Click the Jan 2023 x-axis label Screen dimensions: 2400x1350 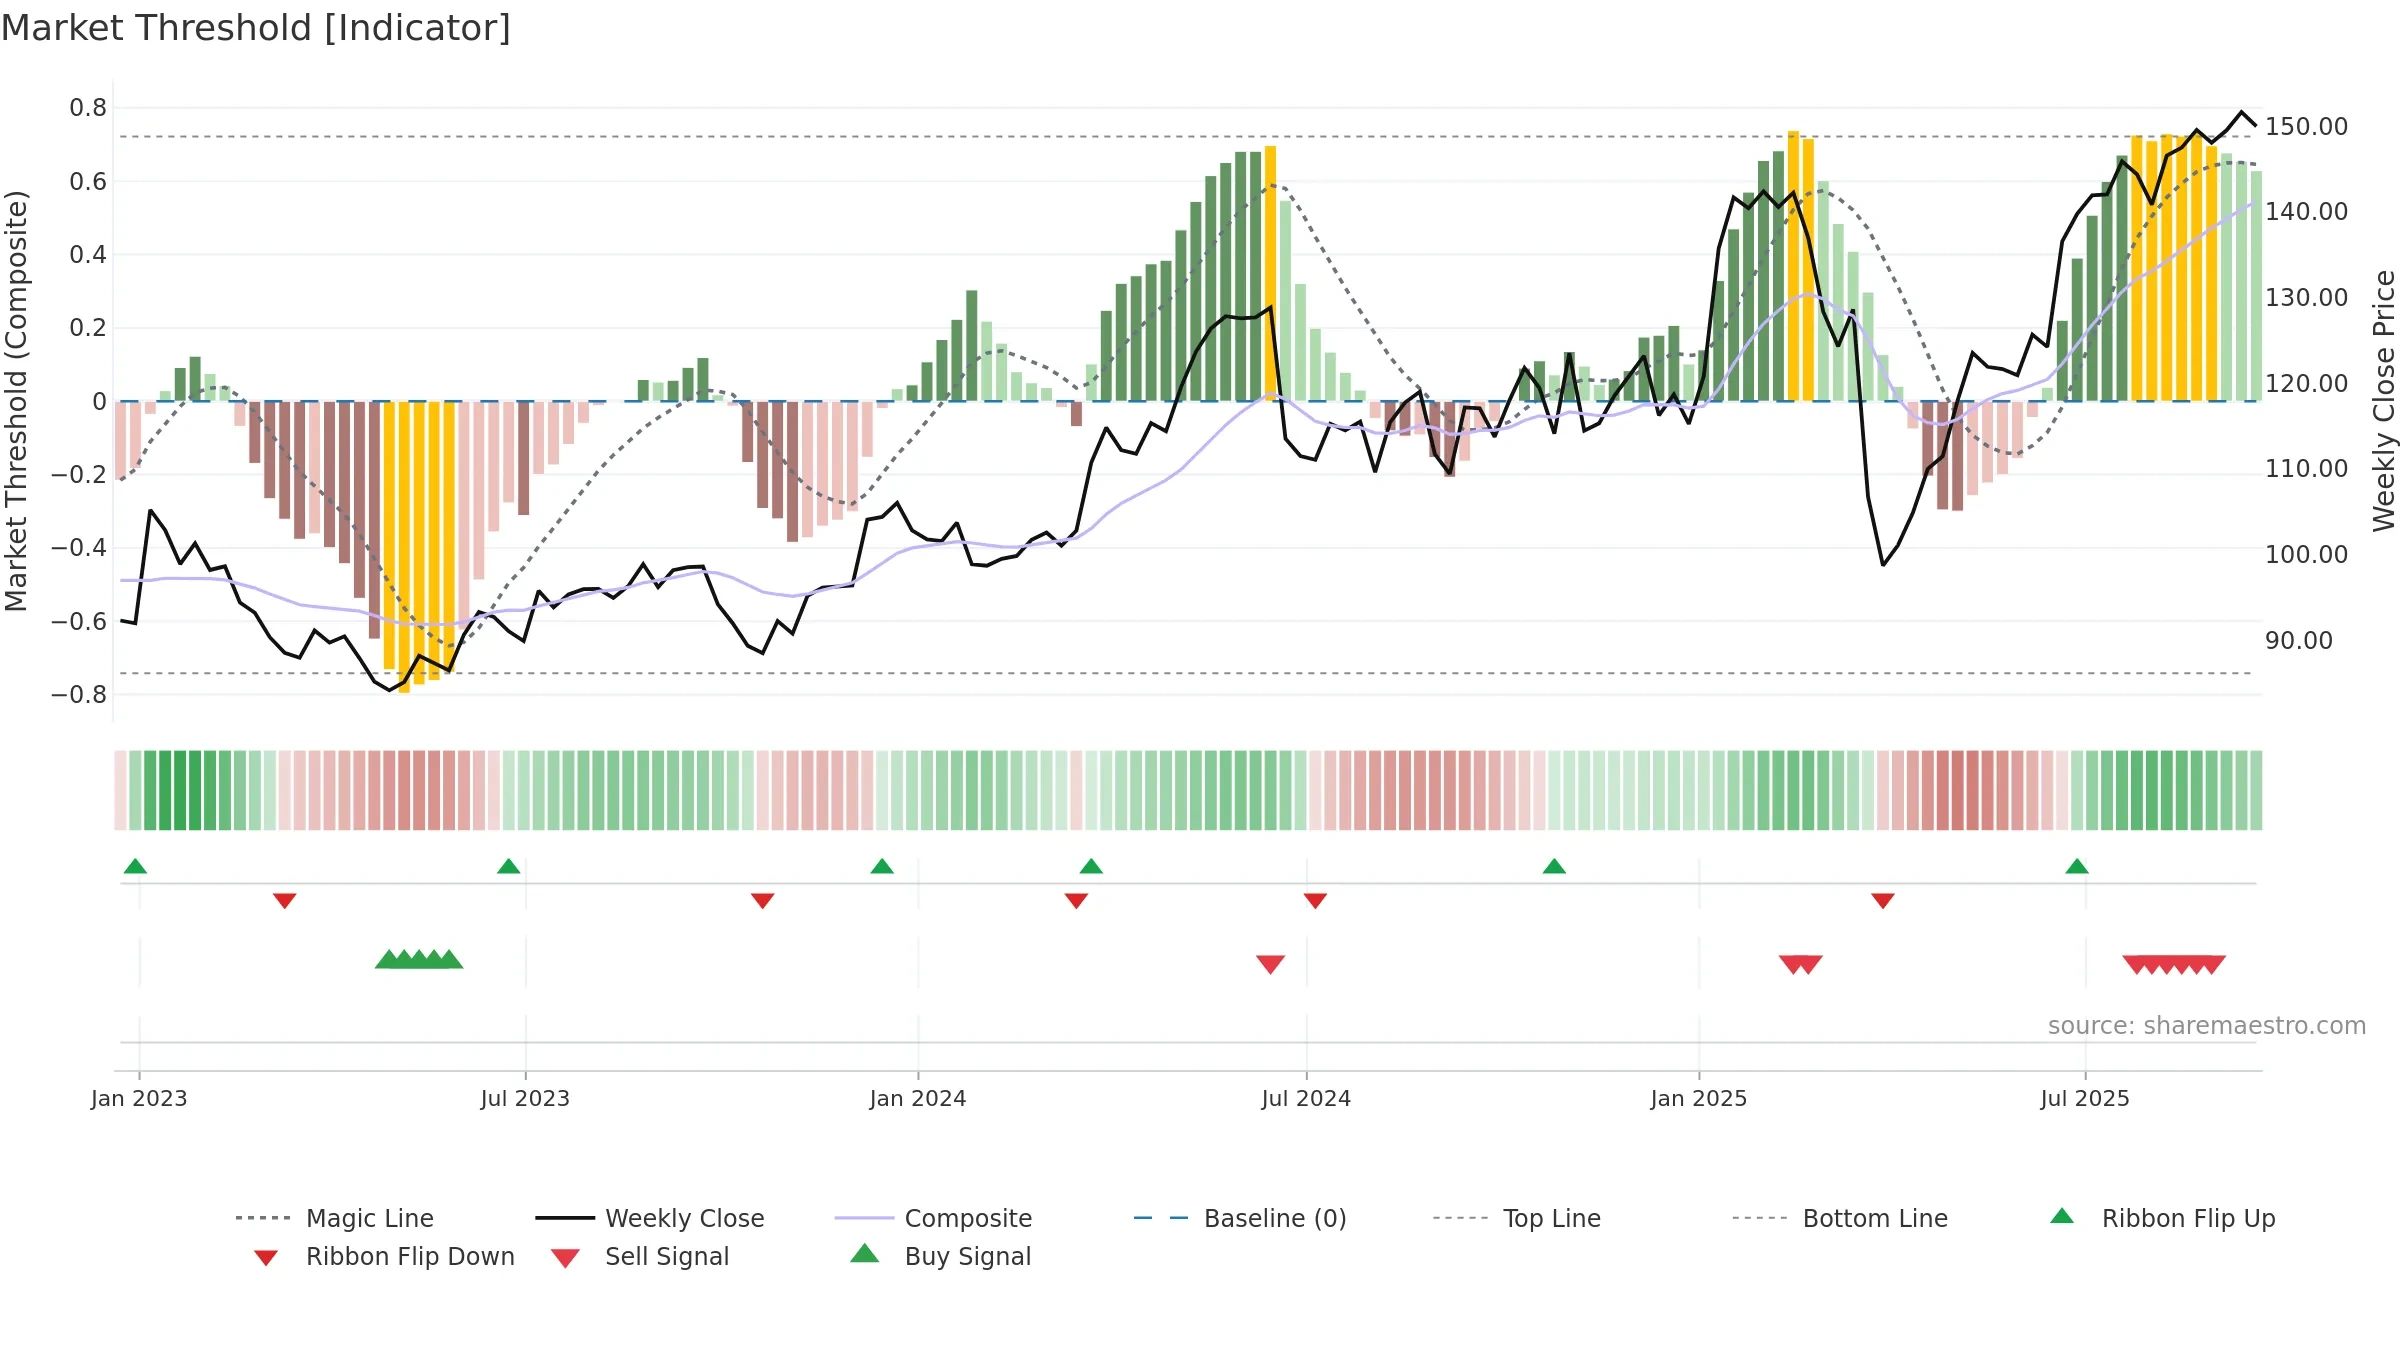[x=139, y=1098]
